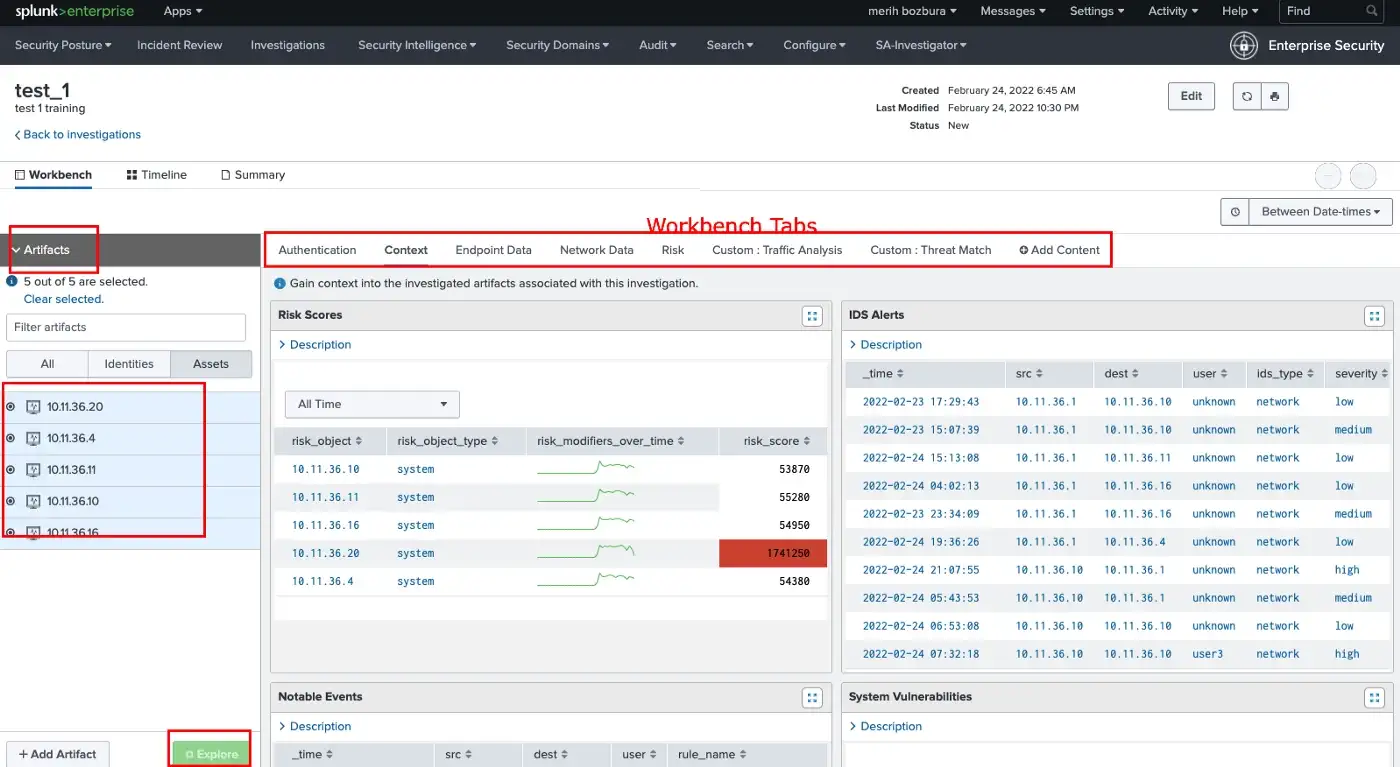1400x767 pixels.
Task: Click the asset icon of 10.11.36.10
Action: 33,501
